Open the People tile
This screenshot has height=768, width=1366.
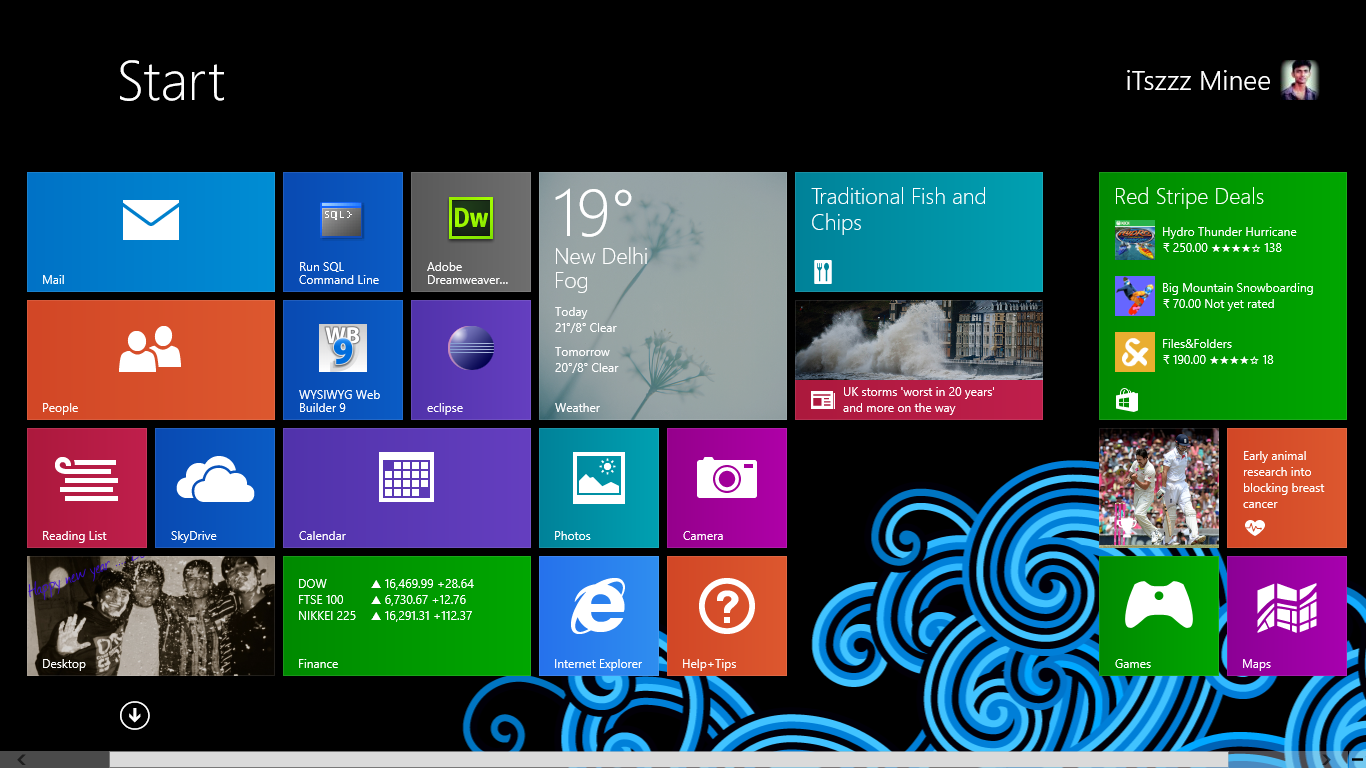(x=151, y=360)
